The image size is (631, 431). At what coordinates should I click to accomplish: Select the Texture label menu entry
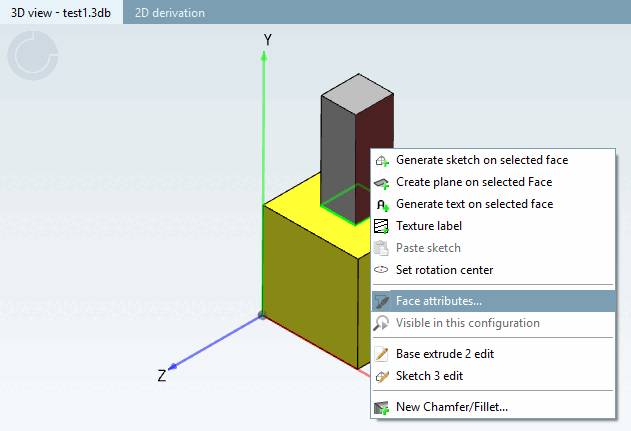pyautogui.click(x=493, y=226)
